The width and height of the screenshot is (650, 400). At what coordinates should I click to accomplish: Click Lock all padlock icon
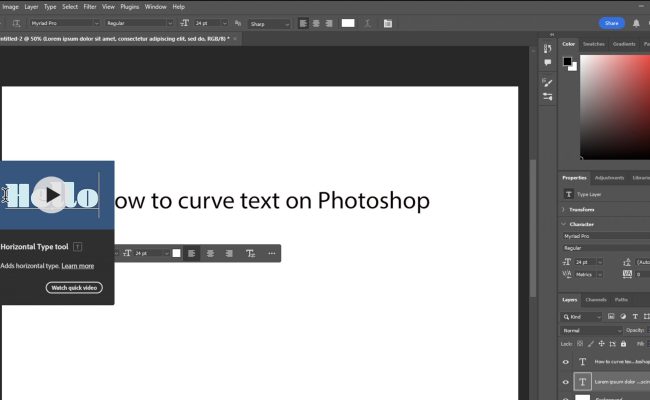(623, 344)
